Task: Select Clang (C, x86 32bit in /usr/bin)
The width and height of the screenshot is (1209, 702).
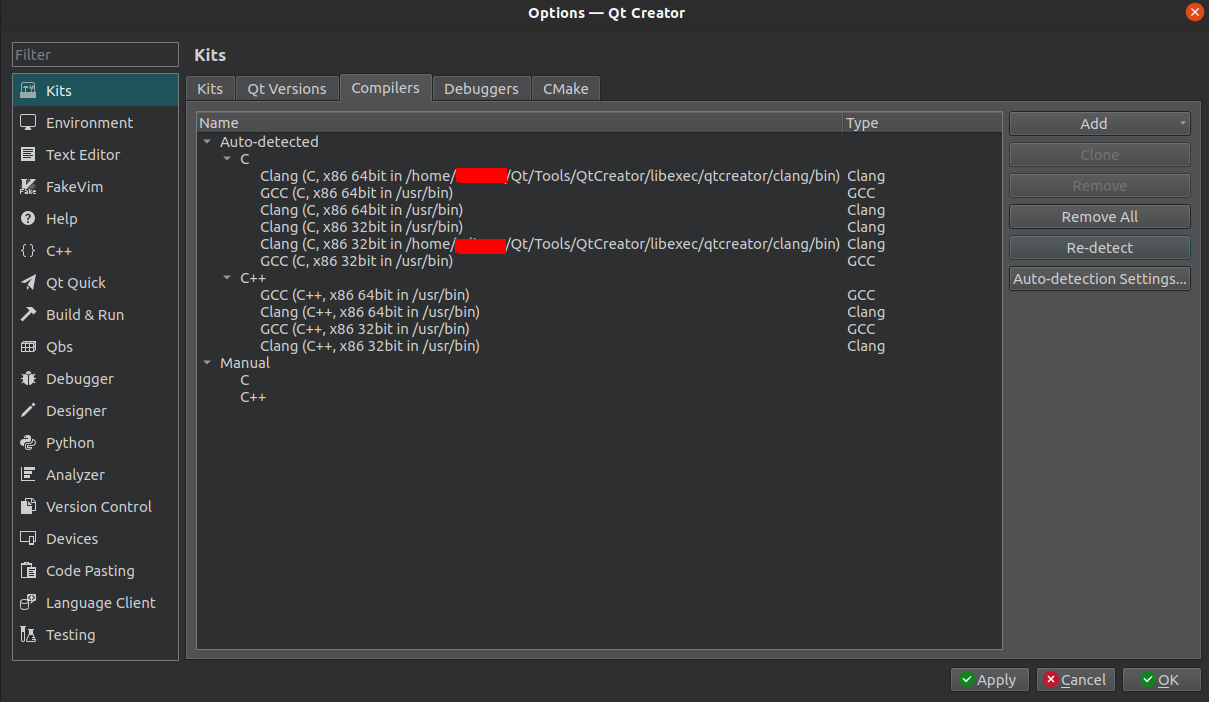Action: tap(361, 227)
